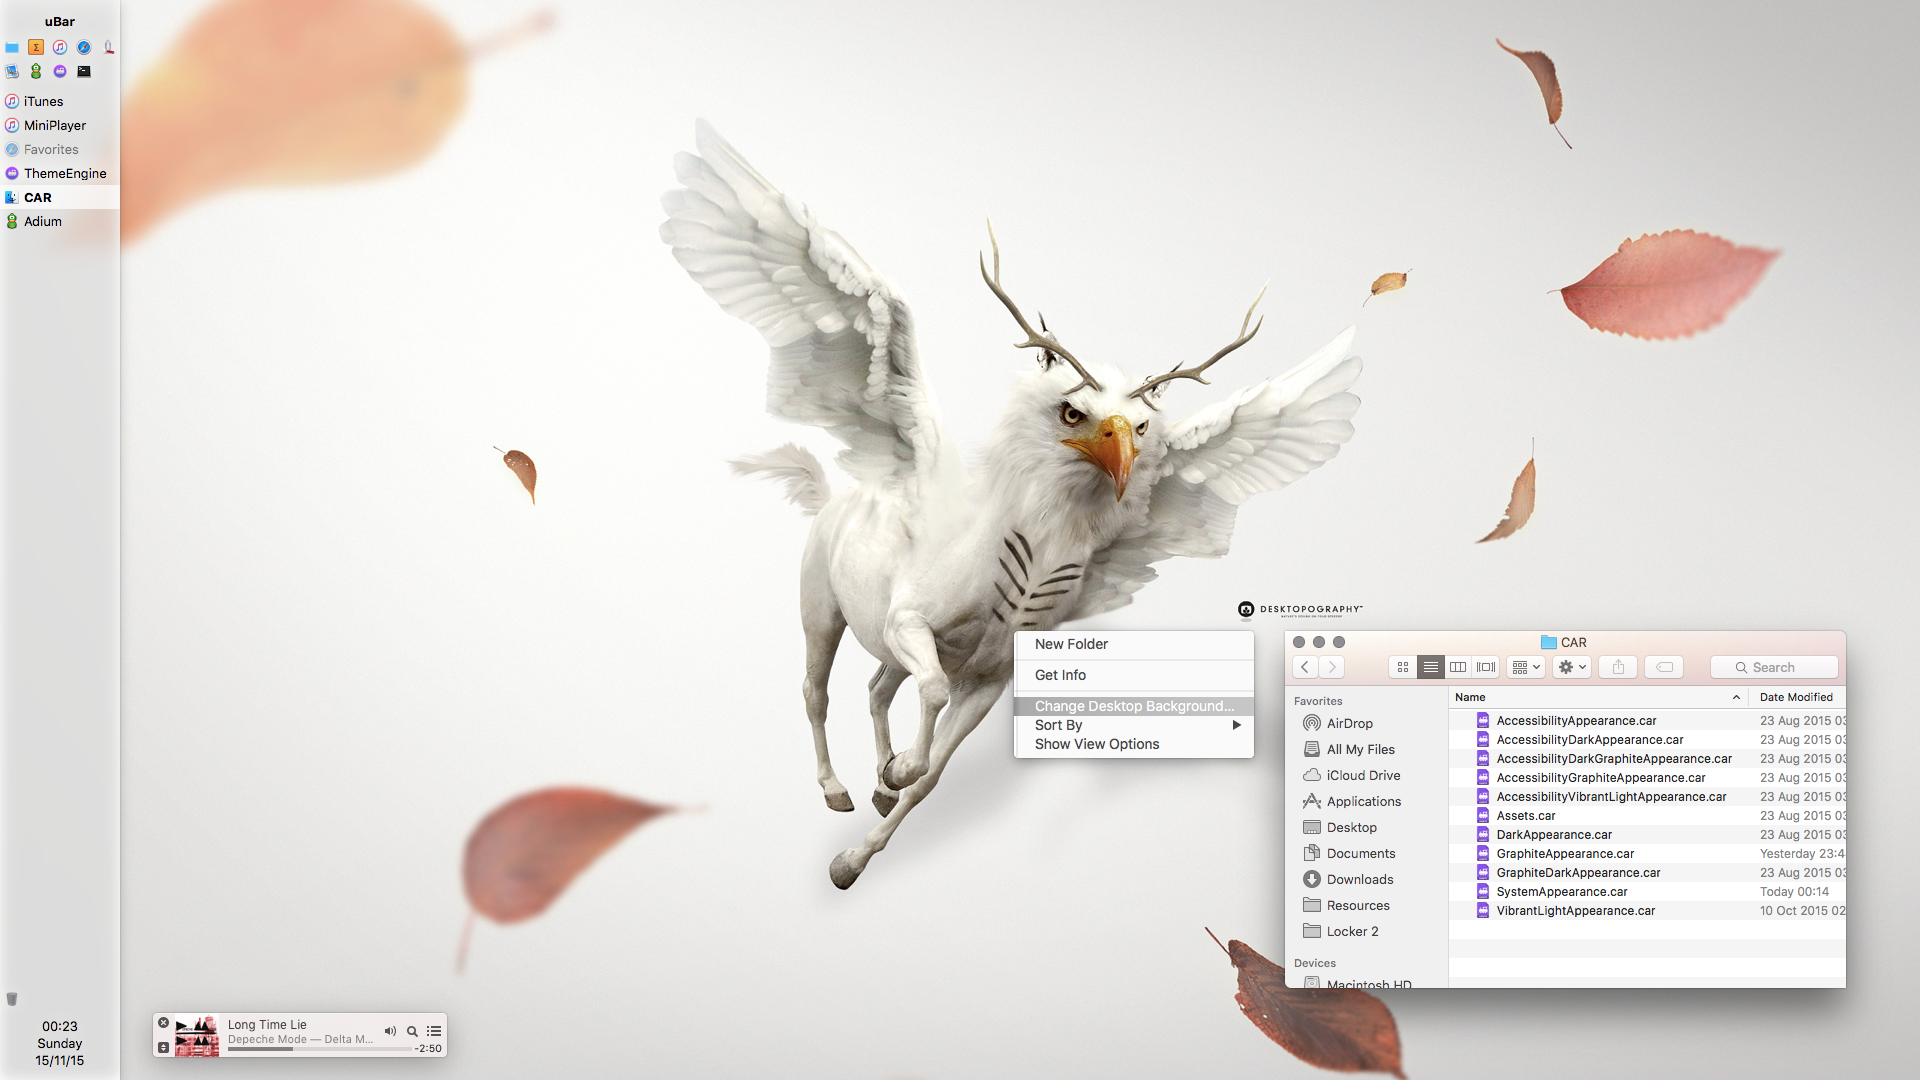Select Assets.car file
This screenshot has height=1080, width=1920.
click(x=1647, y=815)
